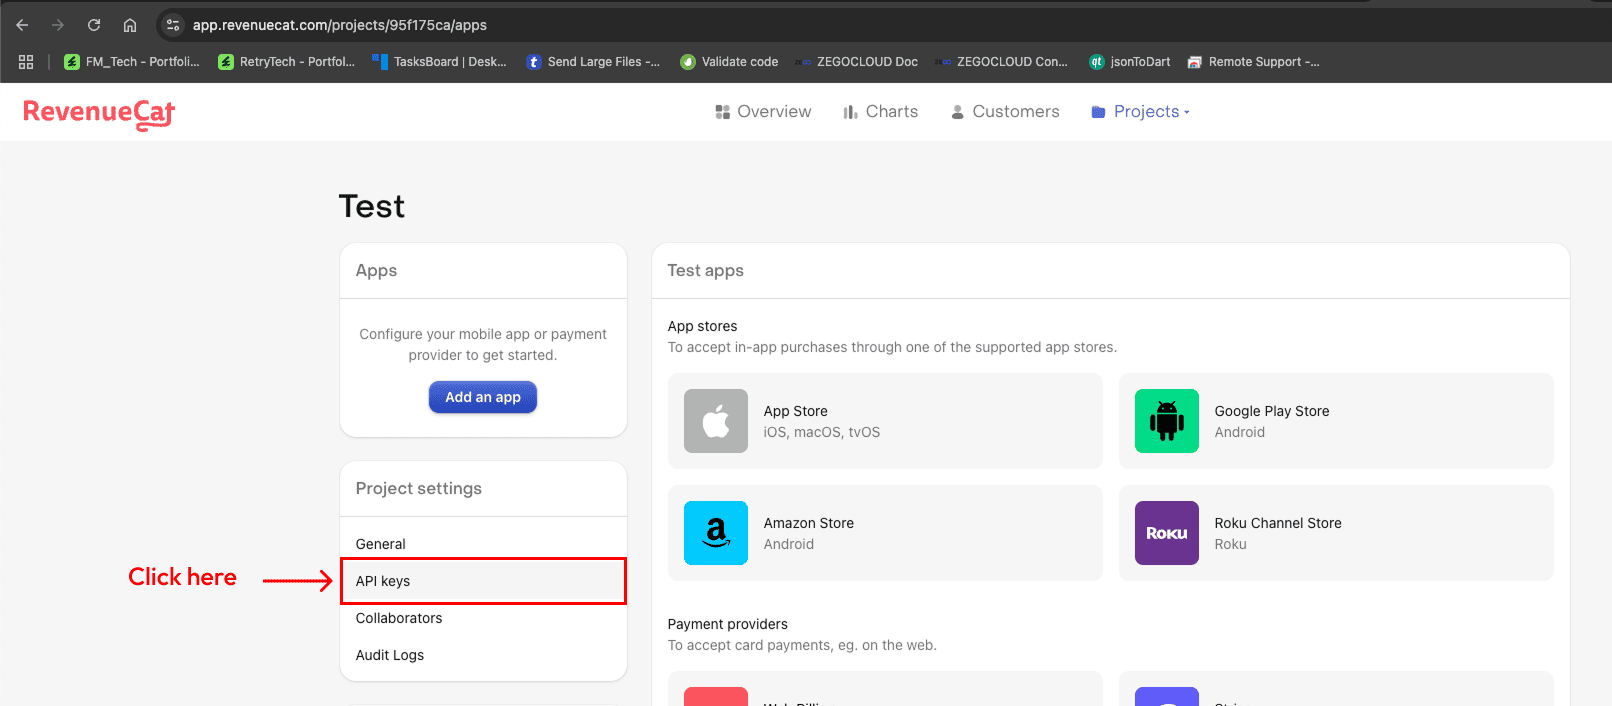
Task: Click the browser address bar URL
Action: tap(340, 25)
